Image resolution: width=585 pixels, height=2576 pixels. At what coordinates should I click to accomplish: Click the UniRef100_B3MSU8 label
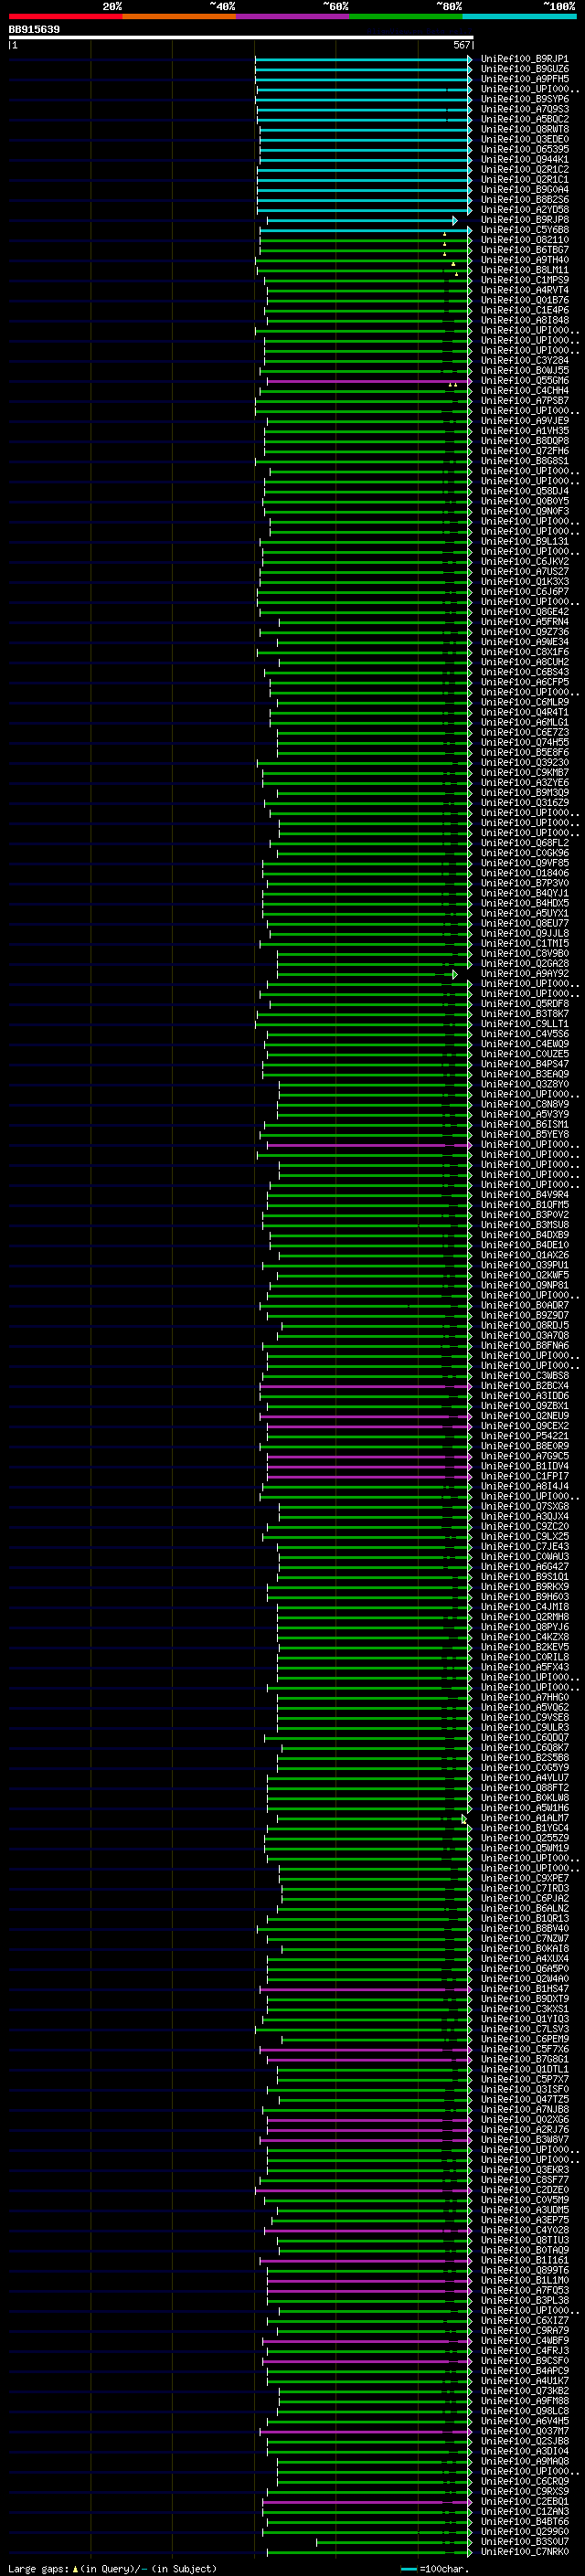point(524,1225)
